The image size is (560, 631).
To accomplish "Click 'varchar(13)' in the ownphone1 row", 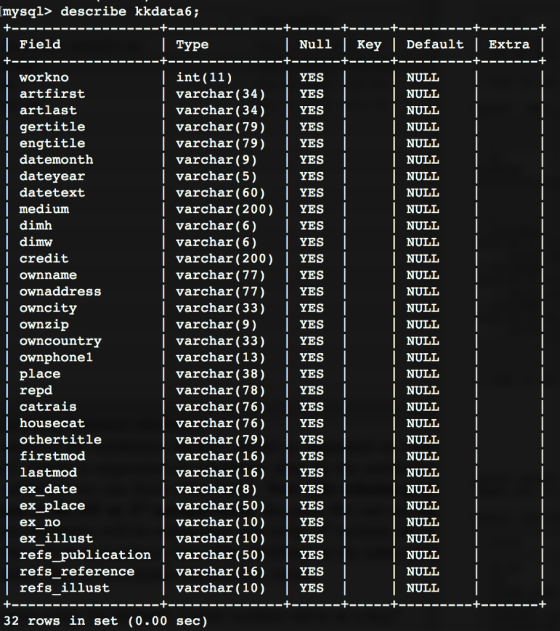I will [x=220, y=358].
